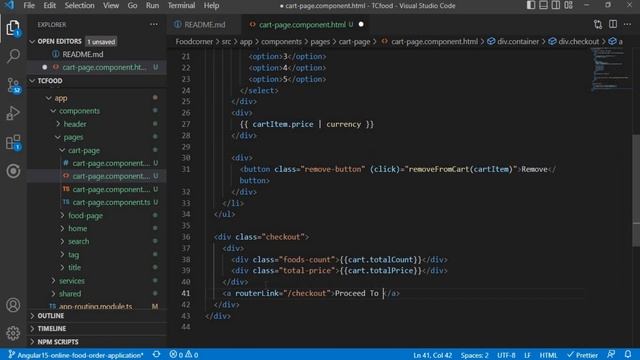Image resolution: width=640 pixels, height=360 pixels.
Task: Open the File menu
Action: tap(29, 5)
